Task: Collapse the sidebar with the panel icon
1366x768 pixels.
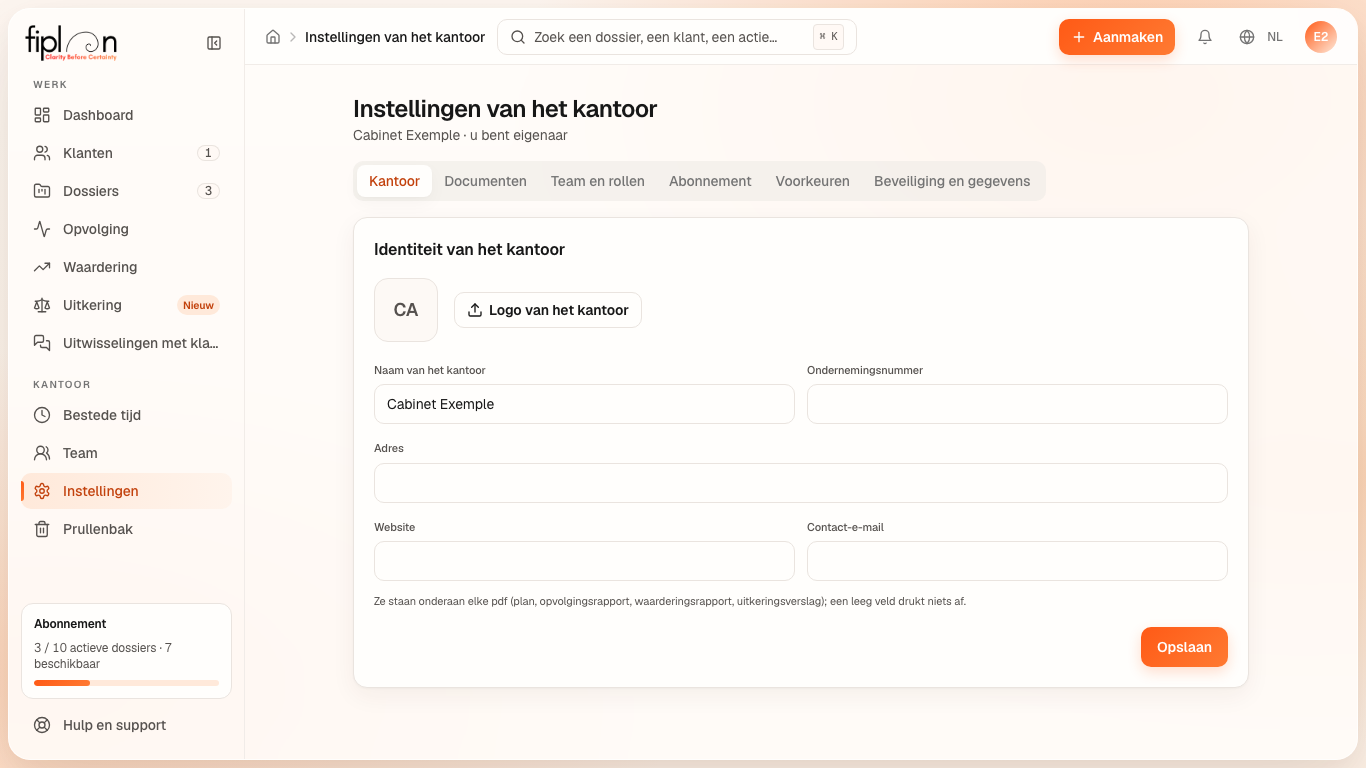Action: 214,43
